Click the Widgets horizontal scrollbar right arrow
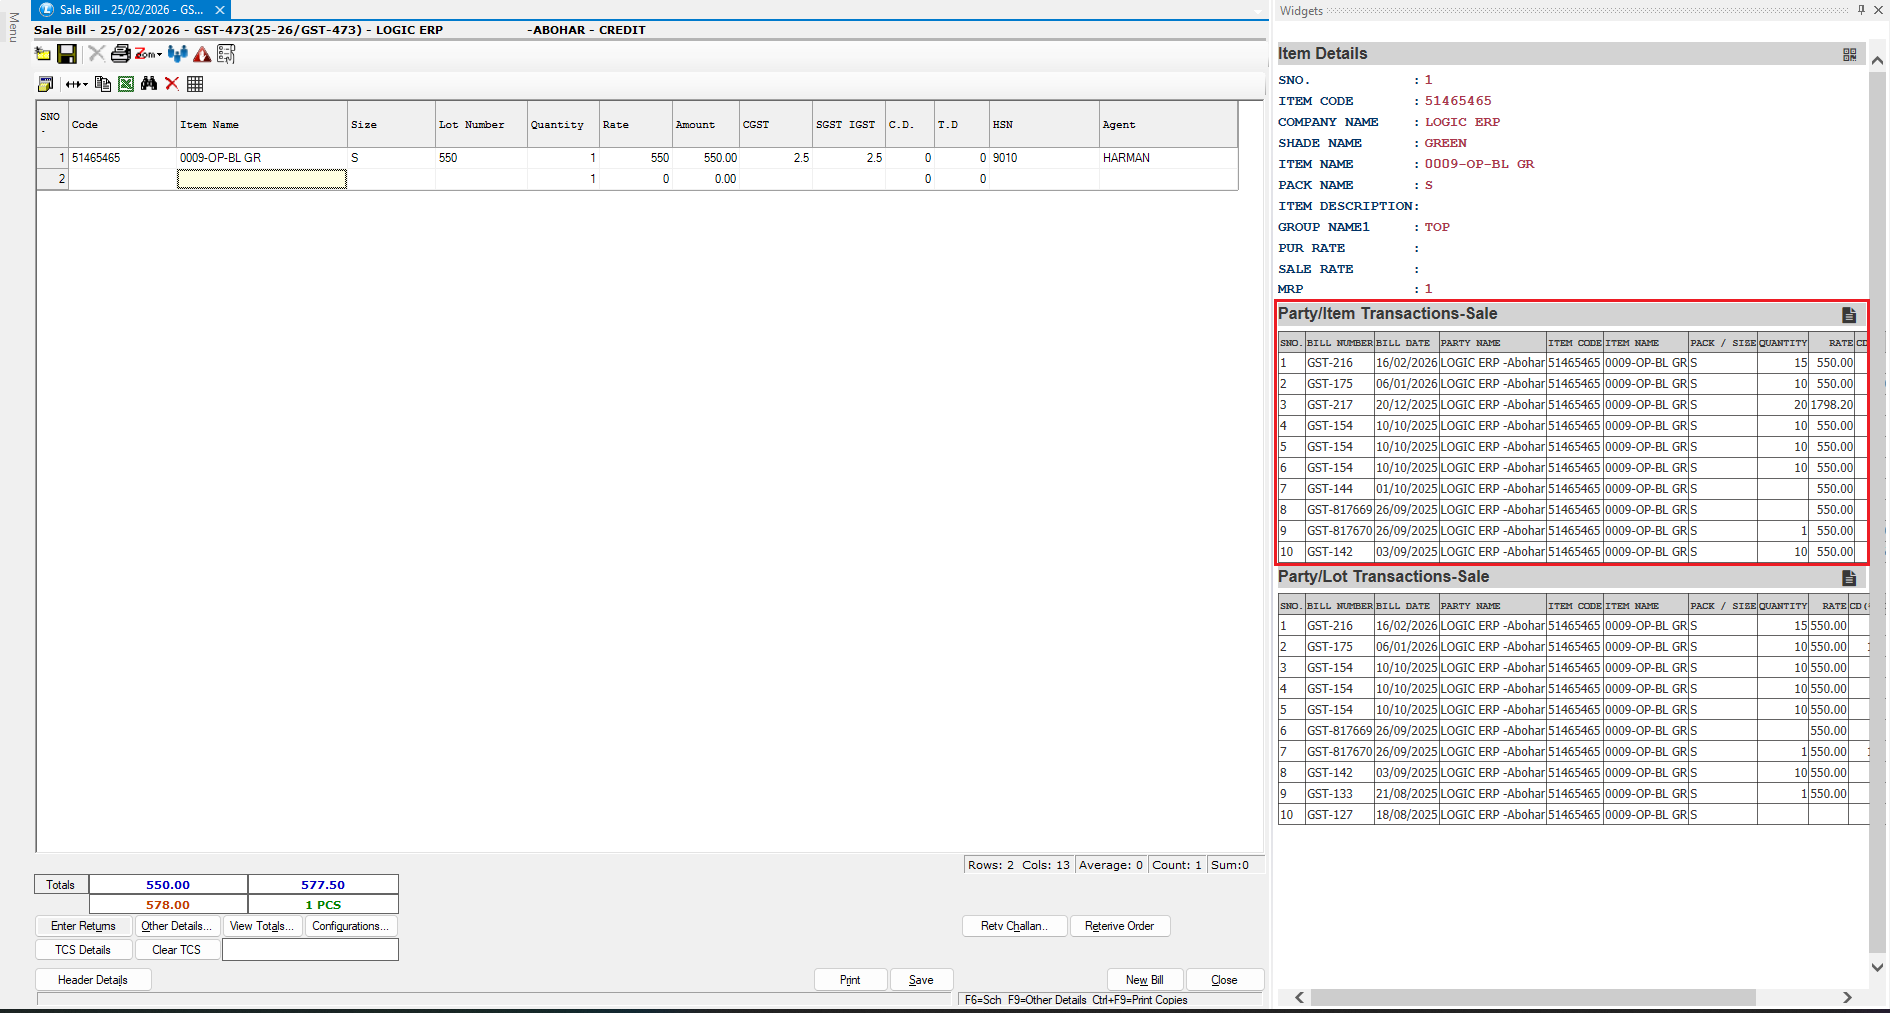The width and height of the screenshot is (1890, 1013). pos(1847,997)
